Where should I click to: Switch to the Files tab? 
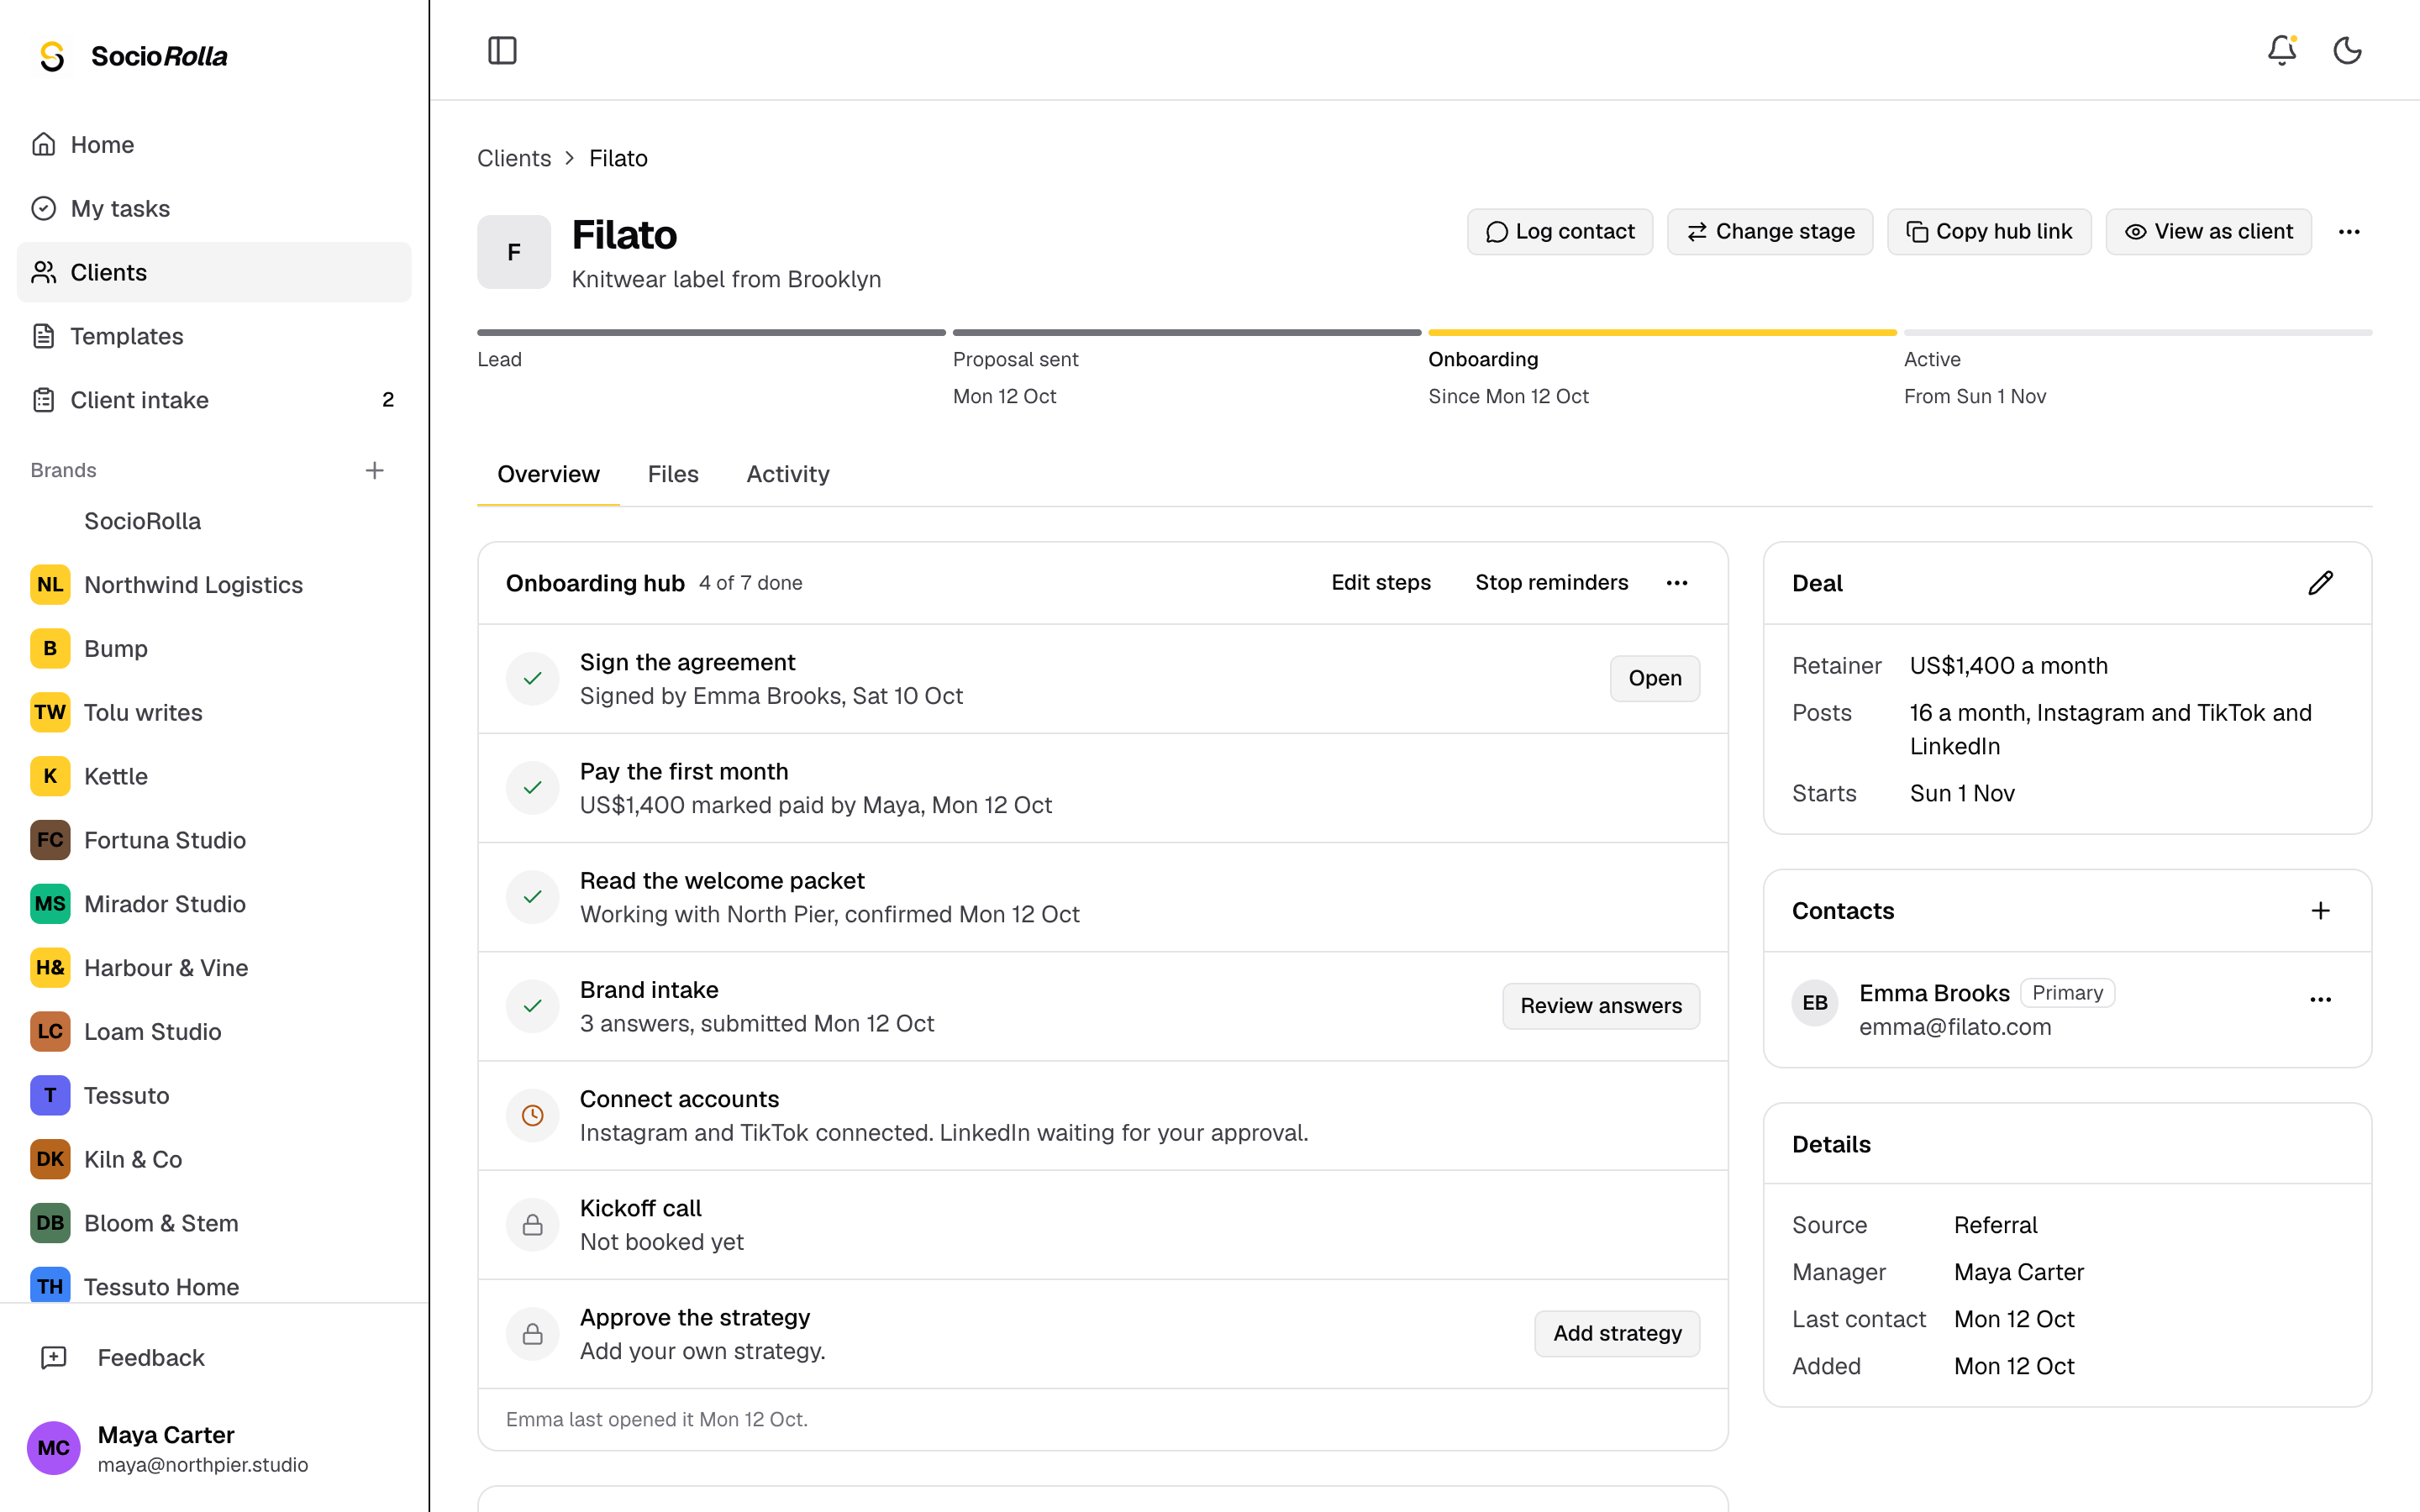point(673,474)
